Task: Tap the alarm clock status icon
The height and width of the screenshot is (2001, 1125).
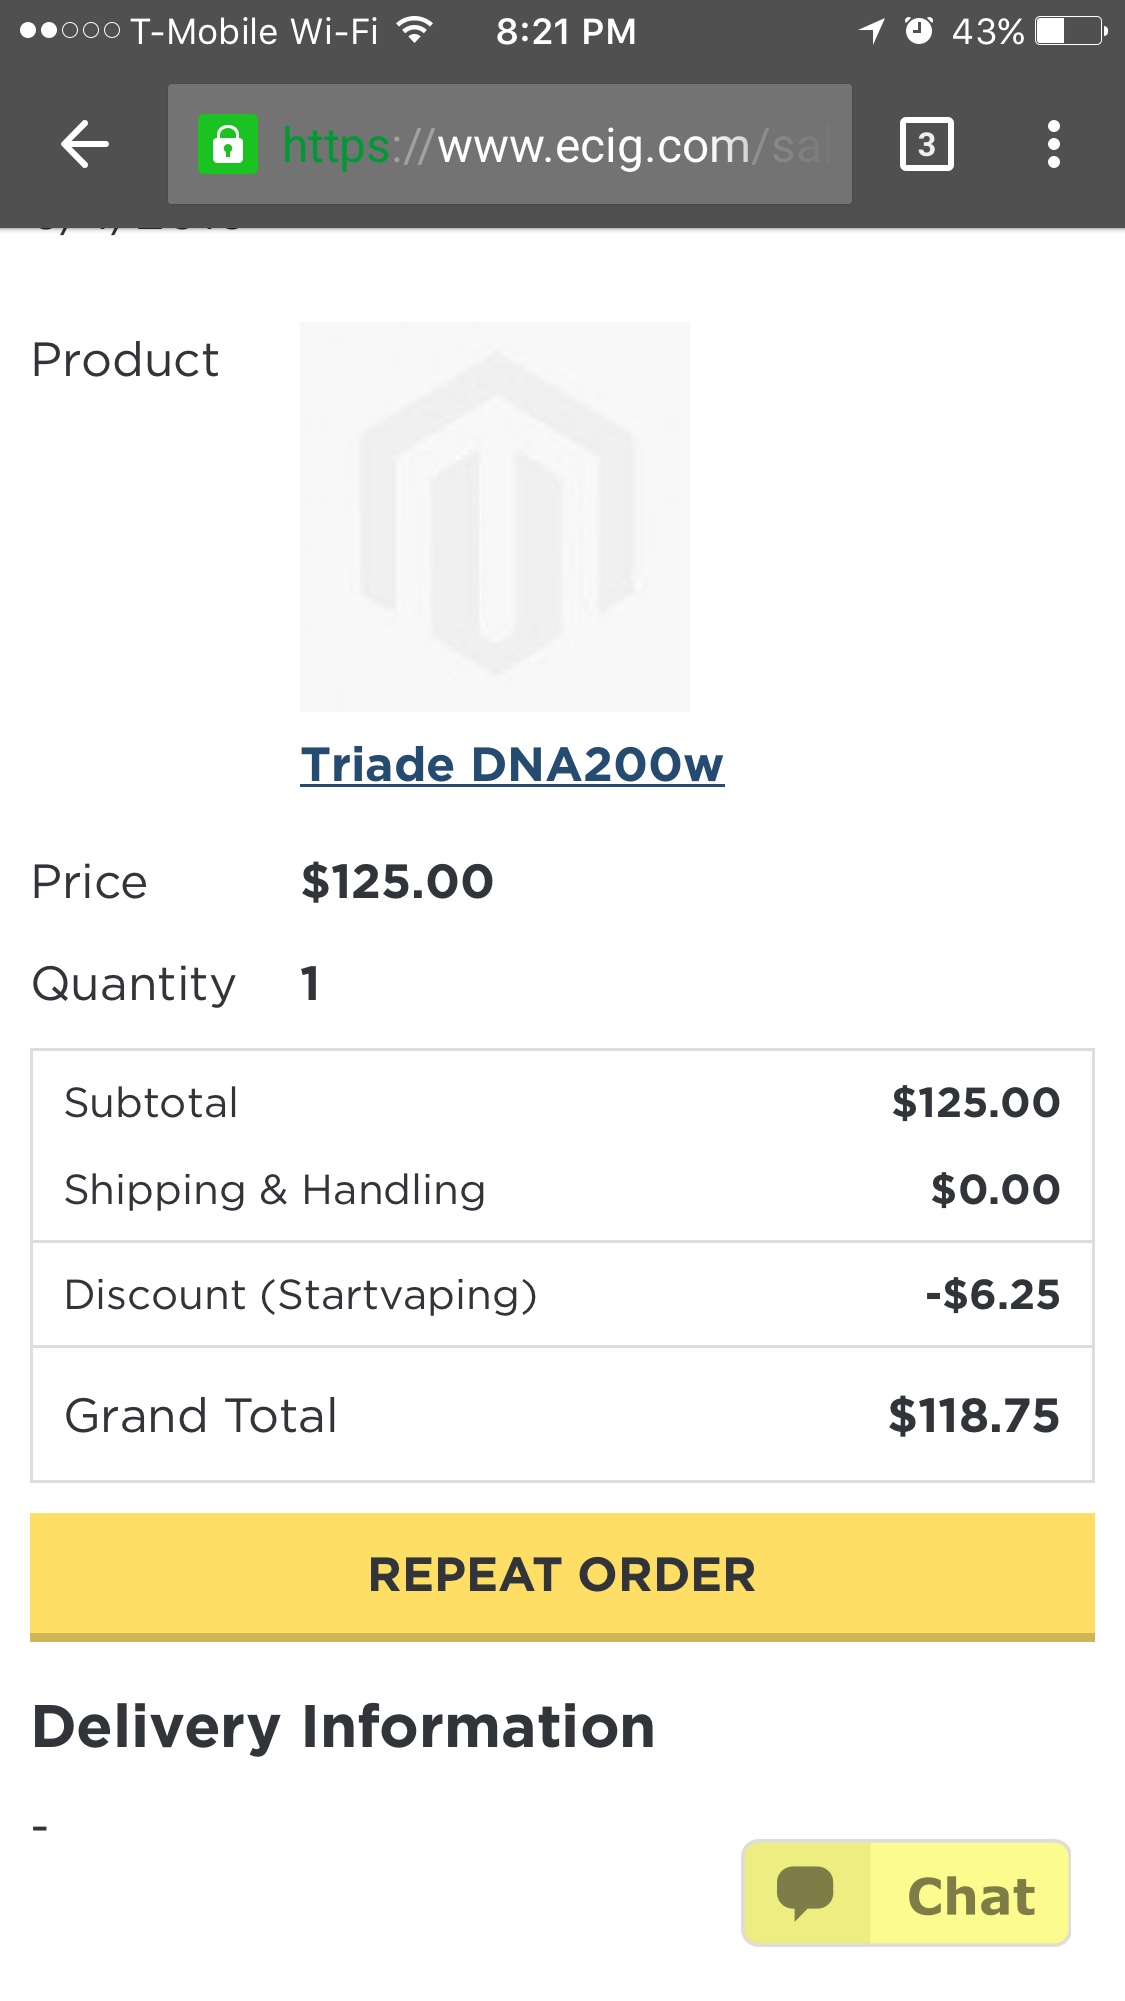Action: click(x=919, y=31)
